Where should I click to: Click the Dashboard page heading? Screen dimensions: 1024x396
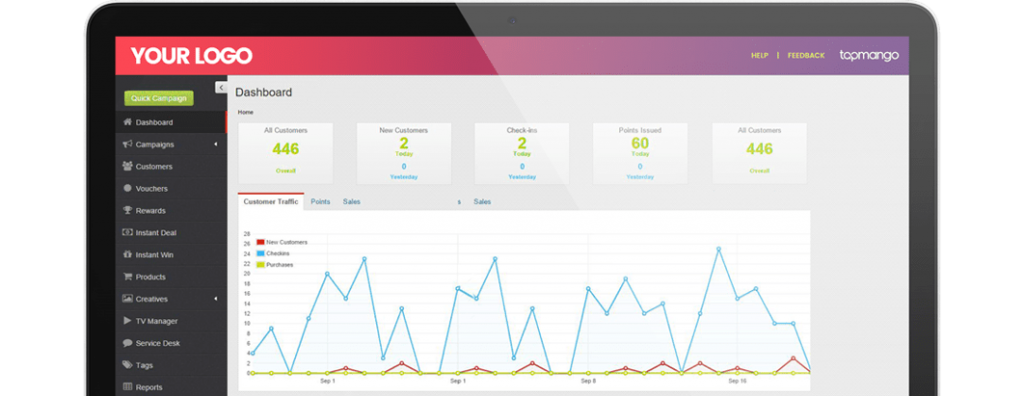(264, 93)
